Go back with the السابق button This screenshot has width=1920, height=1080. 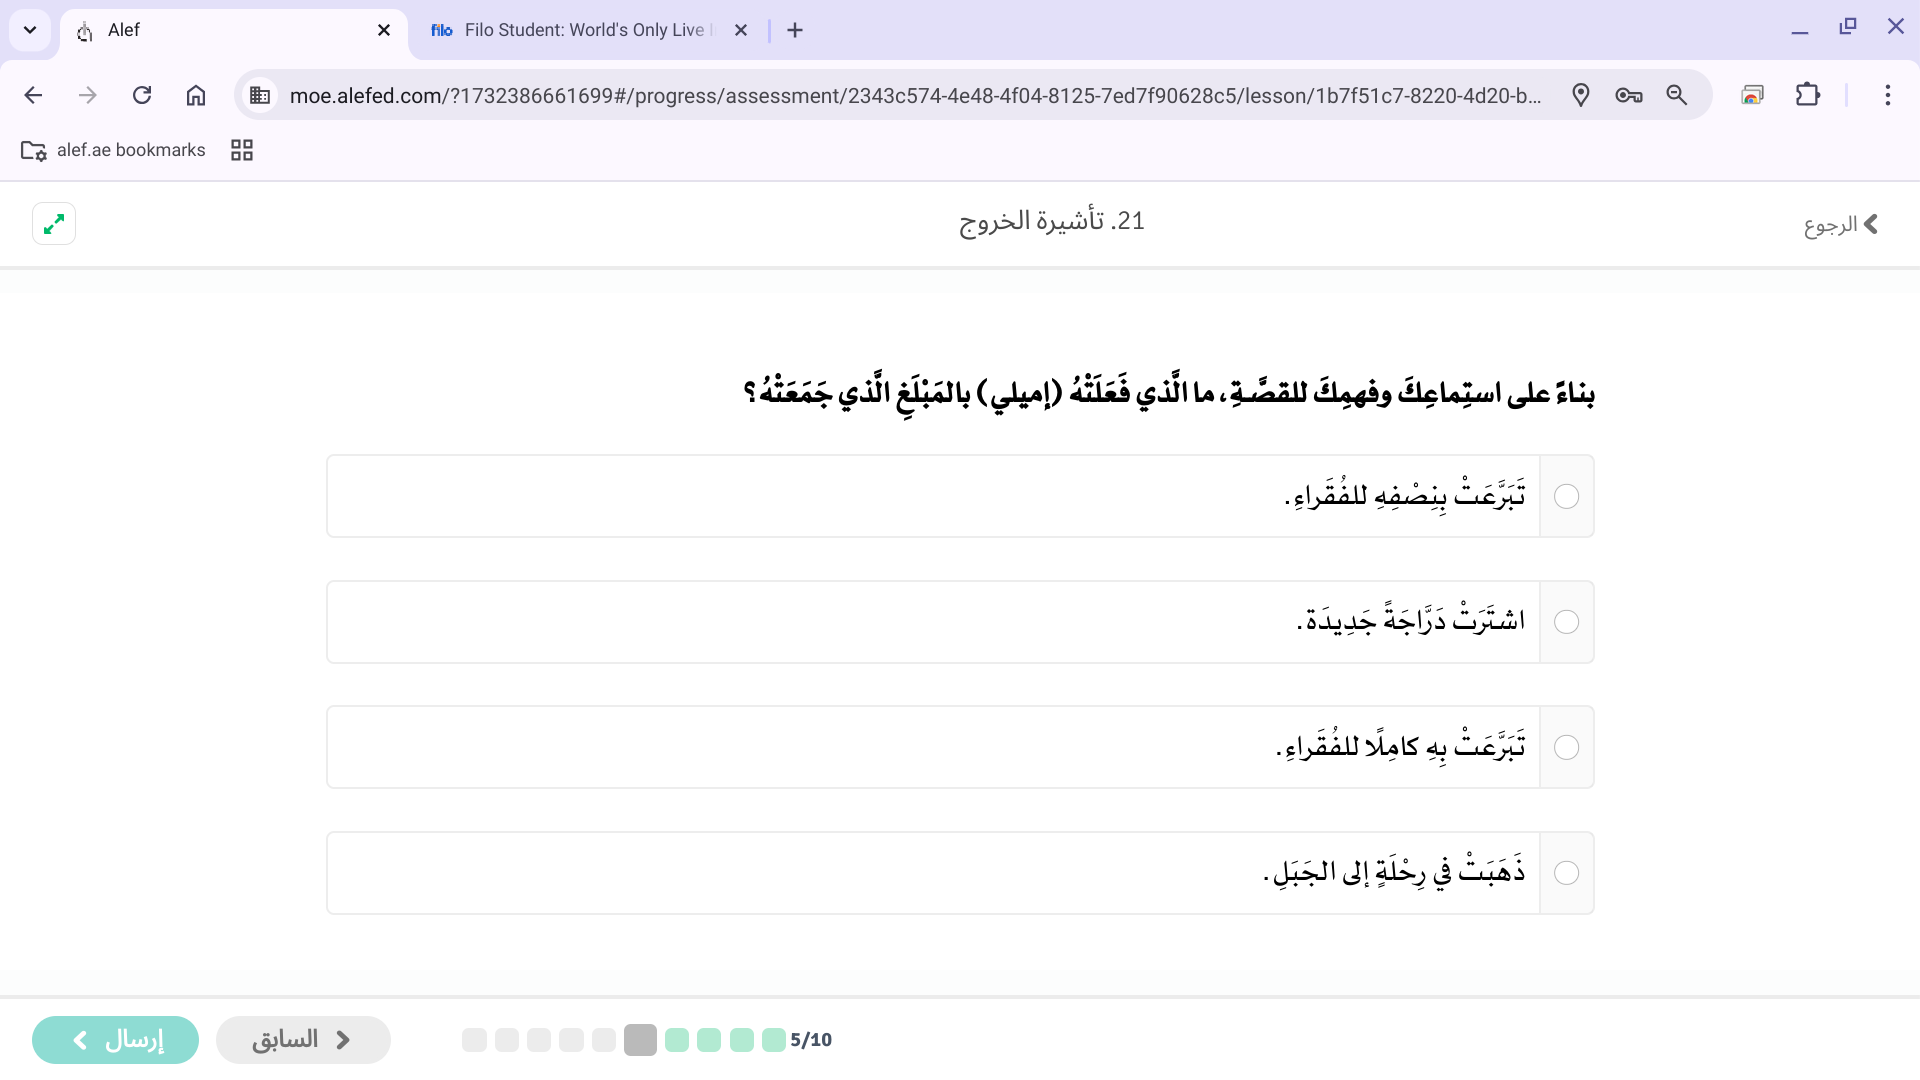coord(303,1040)
